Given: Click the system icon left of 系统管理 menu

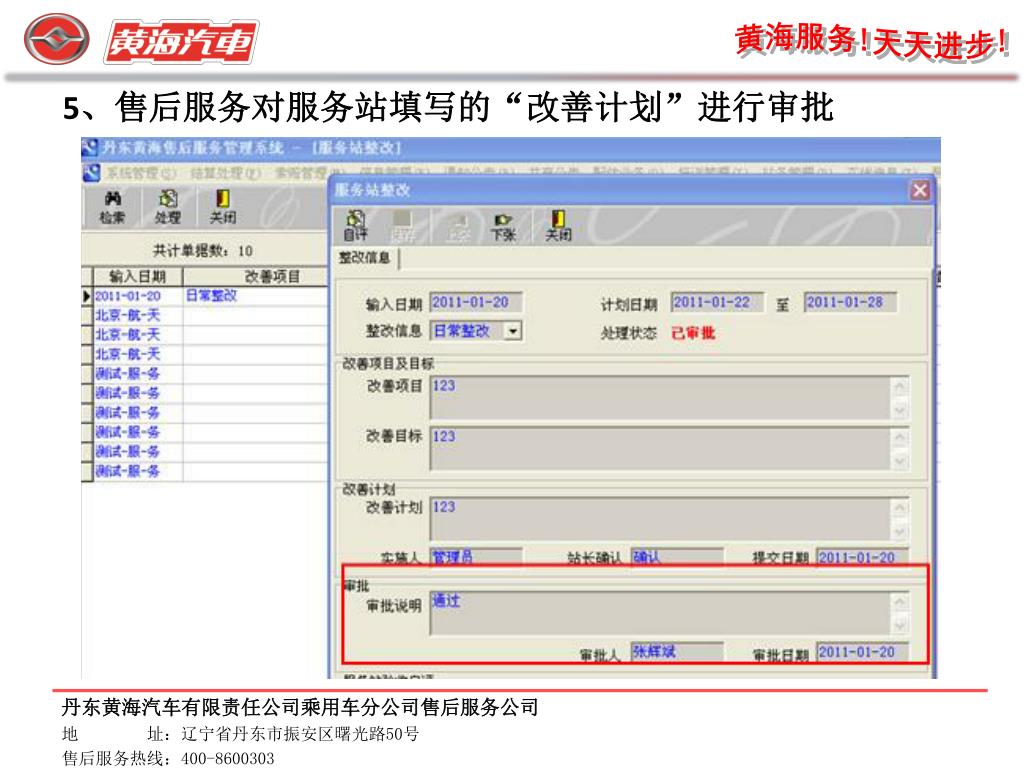Looking at the screenshot, I should (92, 173).
